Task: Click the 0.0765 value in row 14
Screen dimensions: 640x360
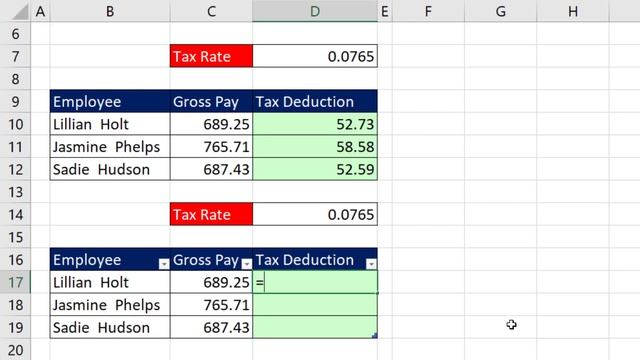Action: click(315, 214)
